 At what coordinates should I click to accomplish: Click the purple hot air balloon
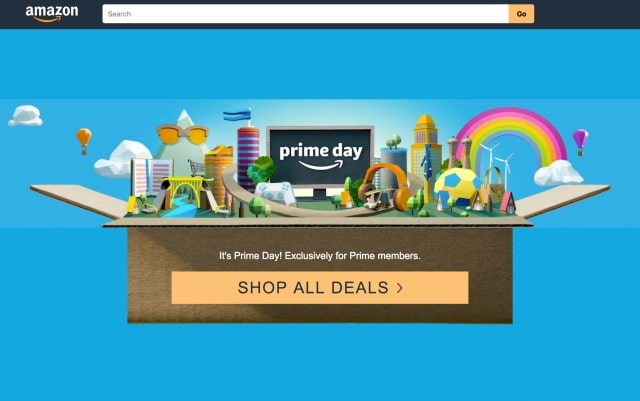(580, 142)
